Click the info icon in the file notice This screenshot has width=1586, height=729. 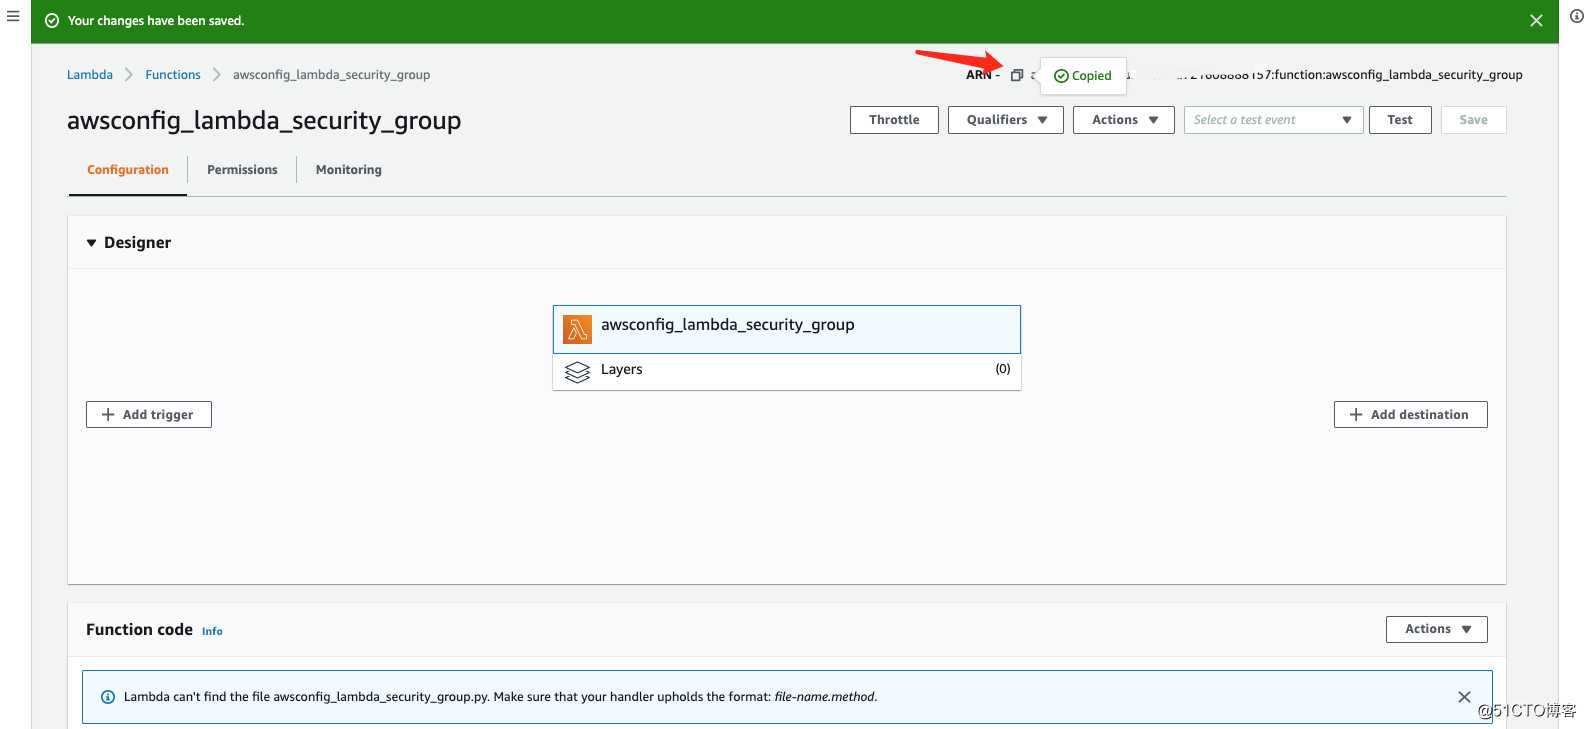click(x=108, y=697)
